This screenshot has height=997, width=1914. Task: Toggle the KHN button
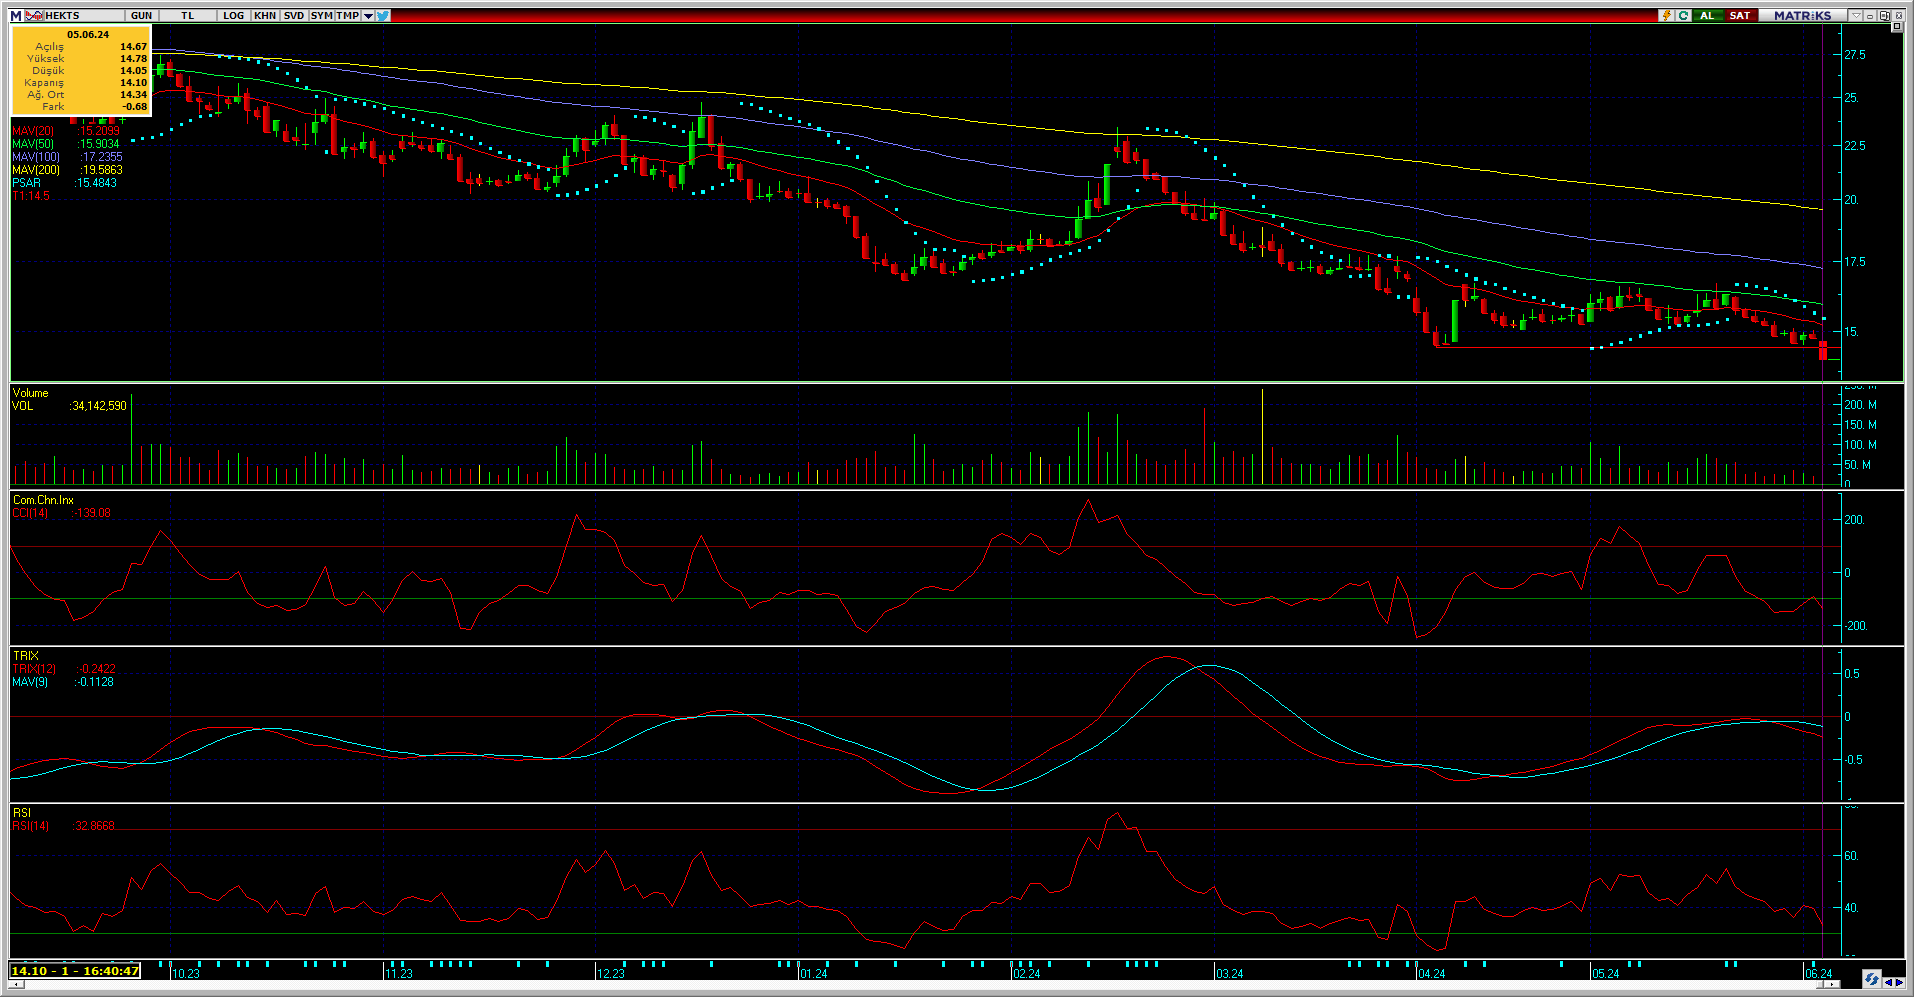coord(265,16)
